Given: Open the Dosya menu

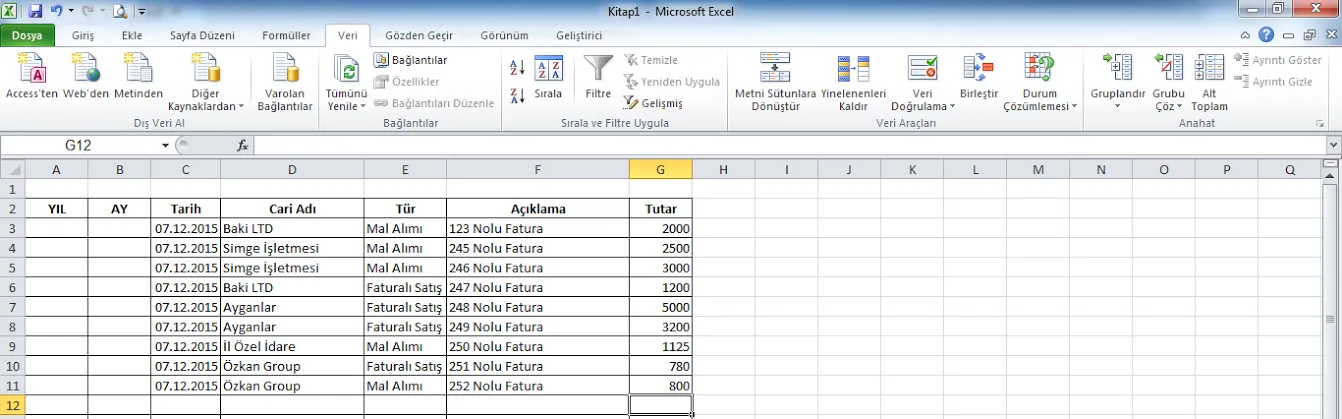Looking at the screenshot, I should point(27,35).
